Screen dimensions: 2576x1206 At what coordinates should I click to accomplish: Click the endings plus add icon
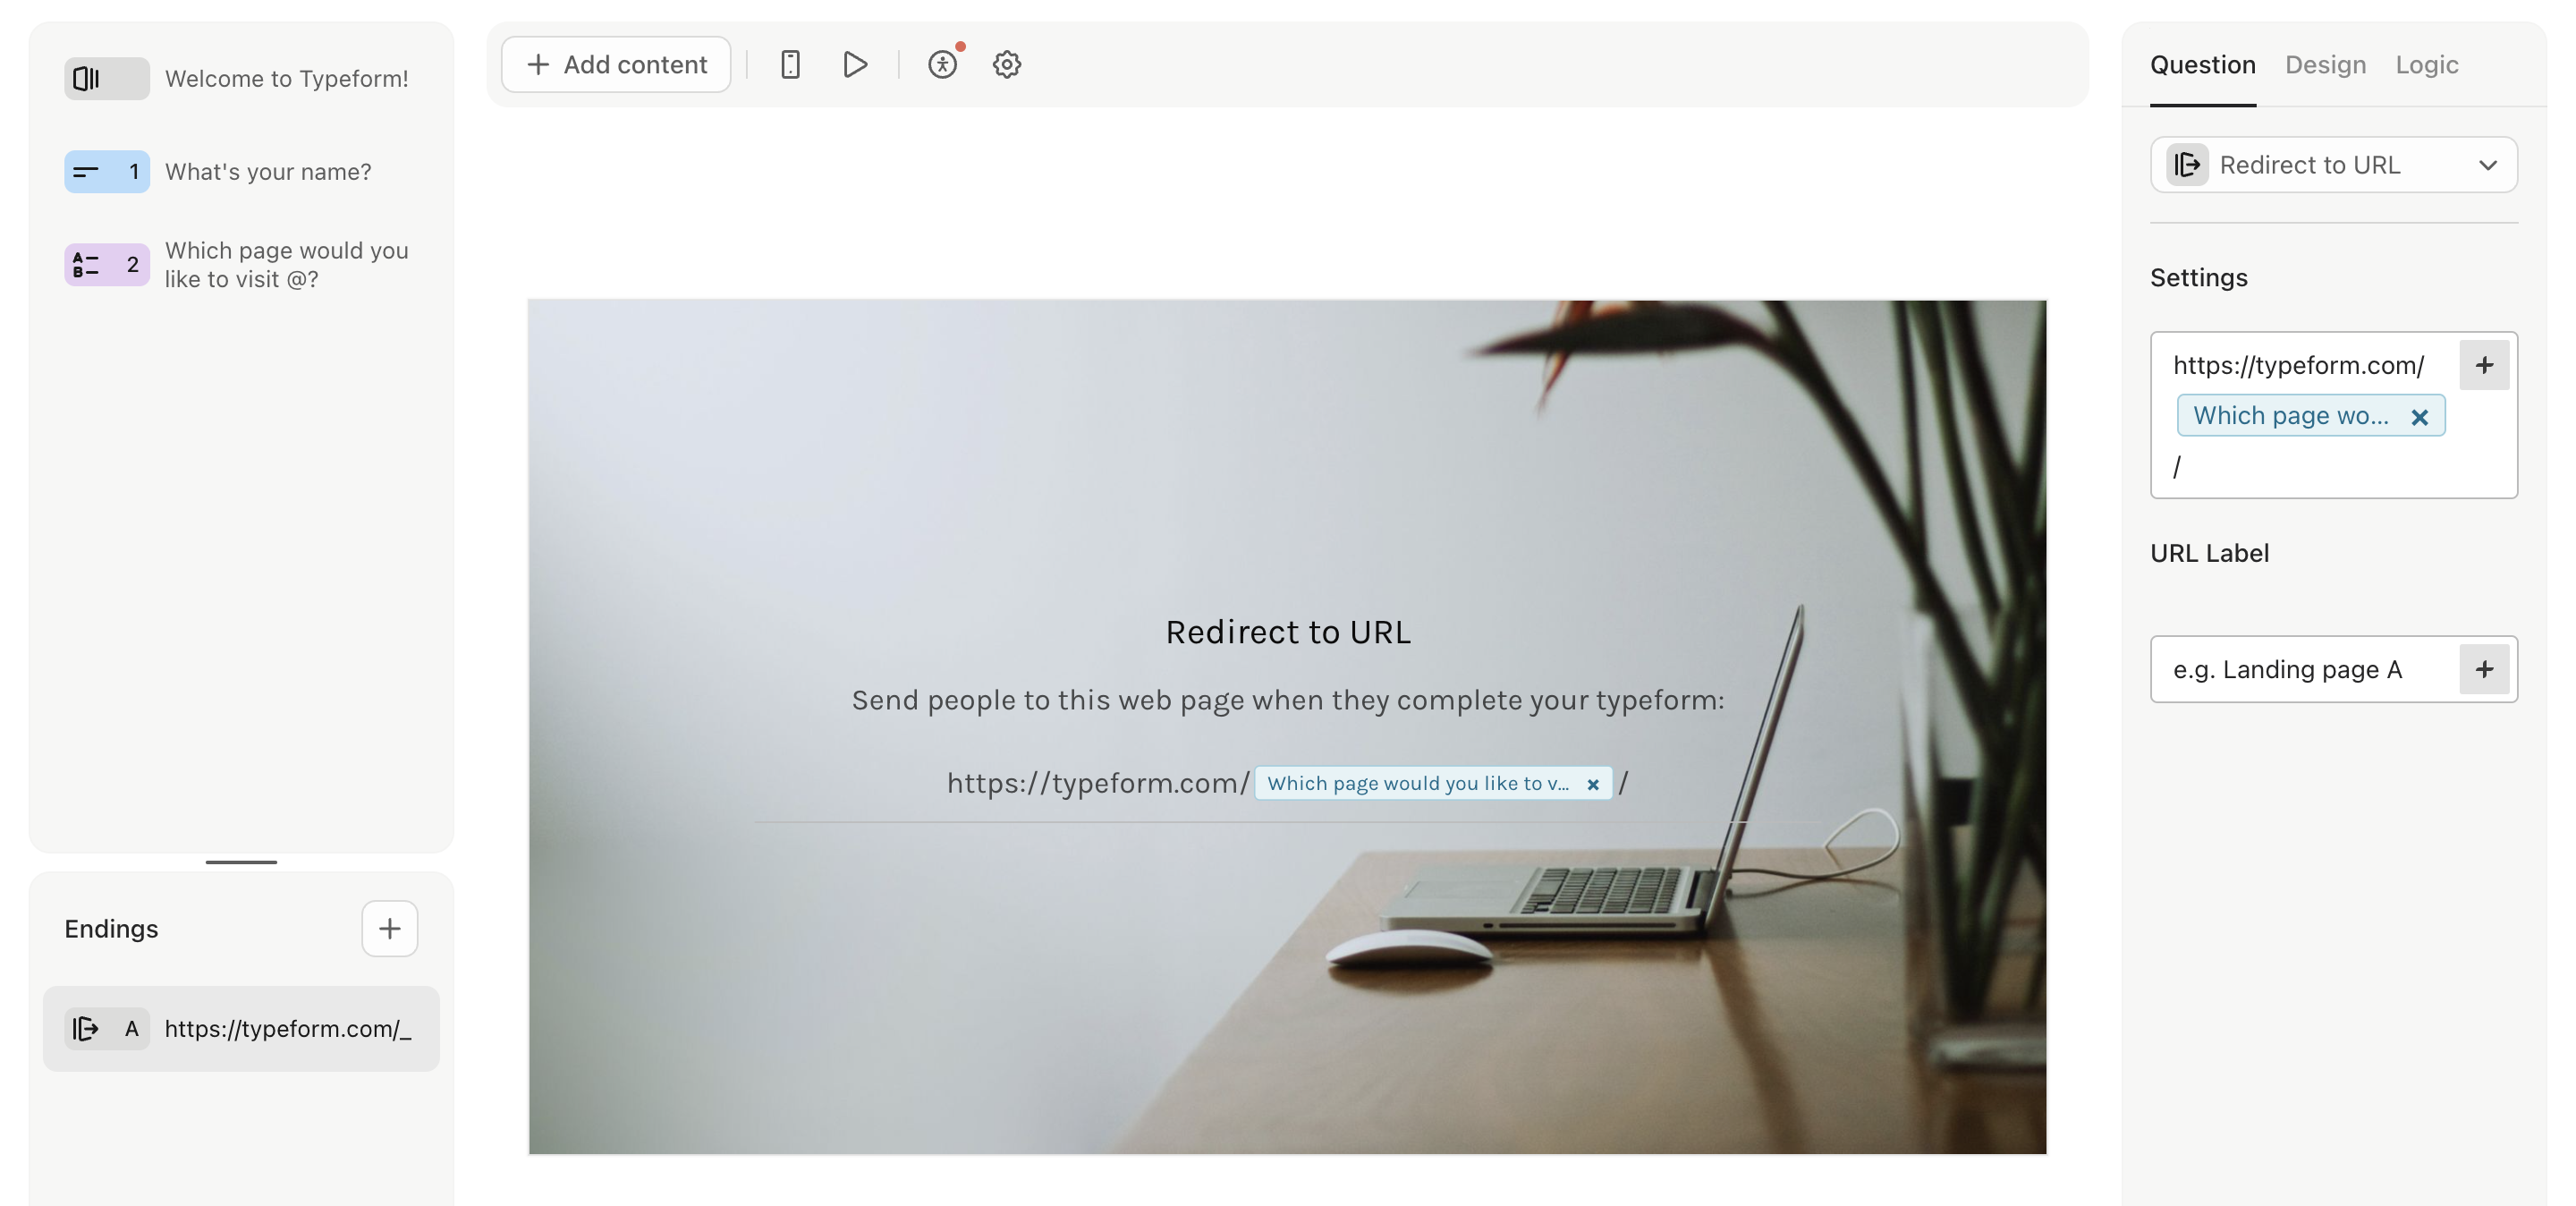pyautogui.click(x=389, y=927)
